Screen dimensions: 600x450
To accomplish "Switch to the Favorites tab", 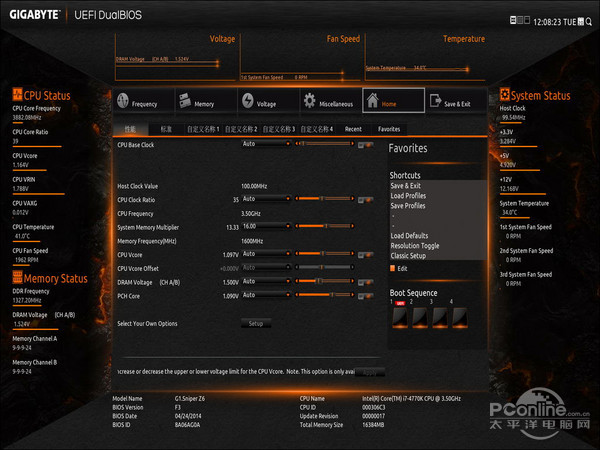I will pos(389,129).
